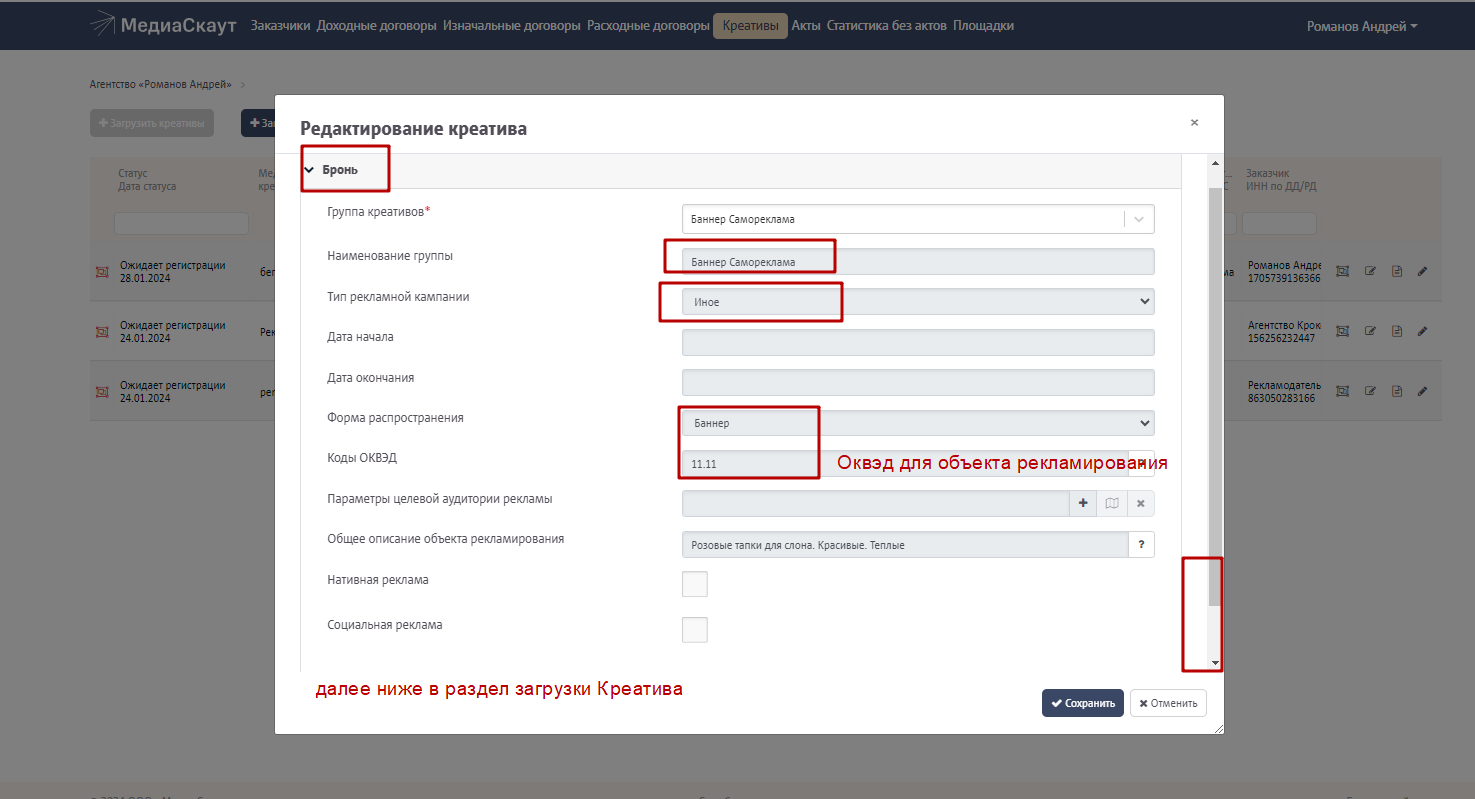Click document icon in Агентство Крок row
This screenshot has width=1475, height=799.
pos(1397,331)
